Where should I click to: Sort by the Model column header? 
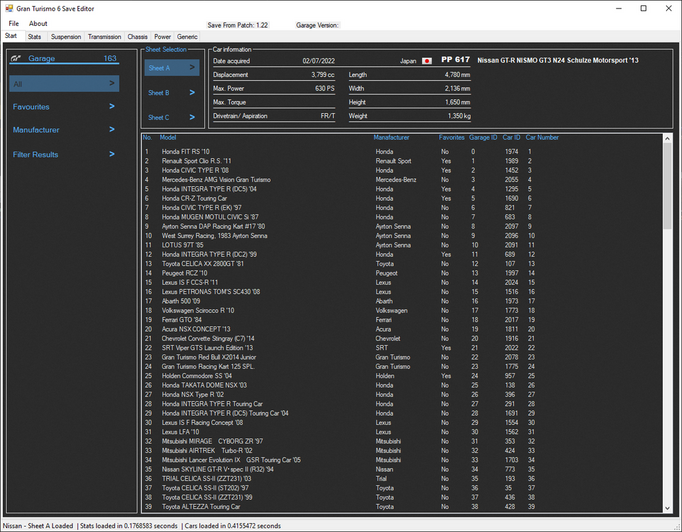click(168, 137)
